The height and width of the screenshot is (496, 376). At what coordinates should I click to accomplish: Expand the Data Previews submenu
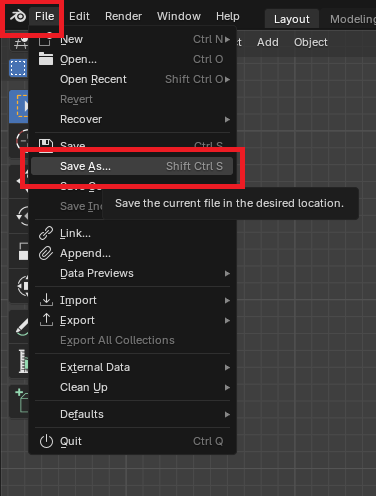[133, 273]
